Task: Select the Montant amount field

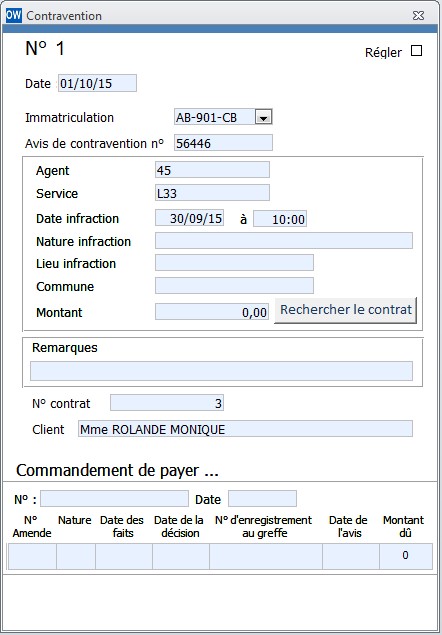Action: click(212, 311)
